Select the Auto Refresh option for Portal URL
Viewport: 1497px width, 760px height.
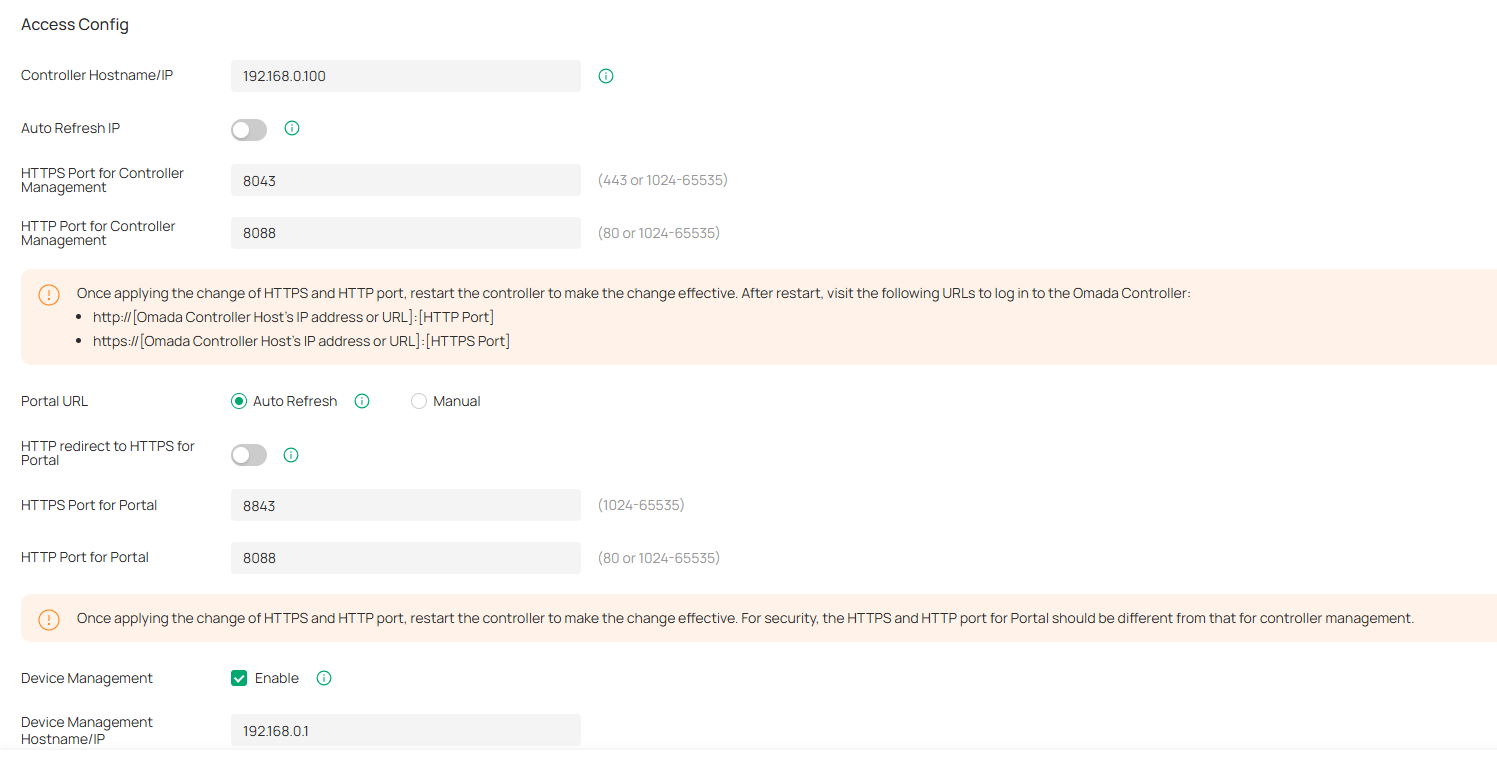[x=239, y=400]
